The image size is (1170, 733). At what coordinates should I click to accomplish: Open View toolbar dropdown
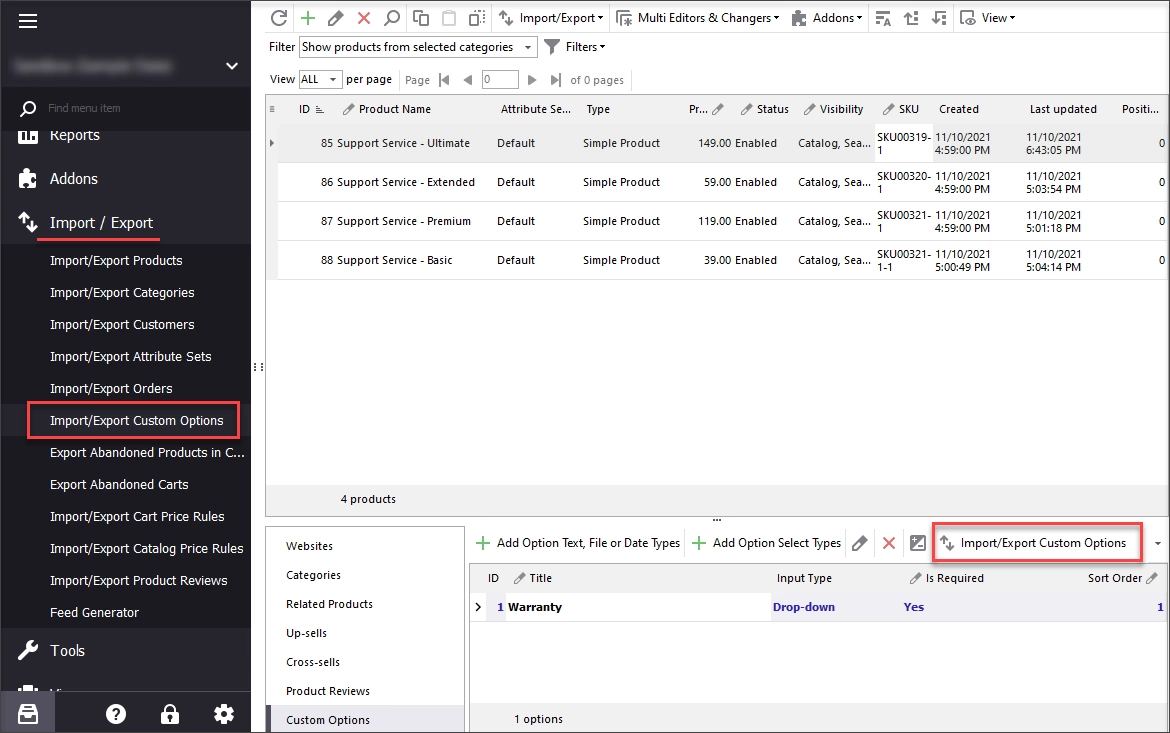tap(987, 18)
